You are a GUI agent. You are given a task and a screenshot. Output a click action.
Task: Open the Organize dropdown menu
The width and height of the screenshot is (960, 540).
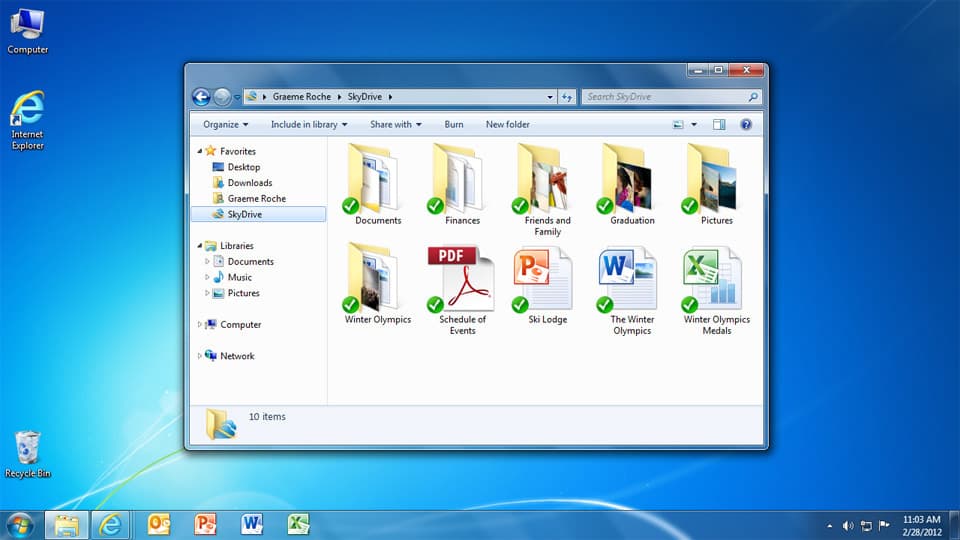(x=226, y=125)
